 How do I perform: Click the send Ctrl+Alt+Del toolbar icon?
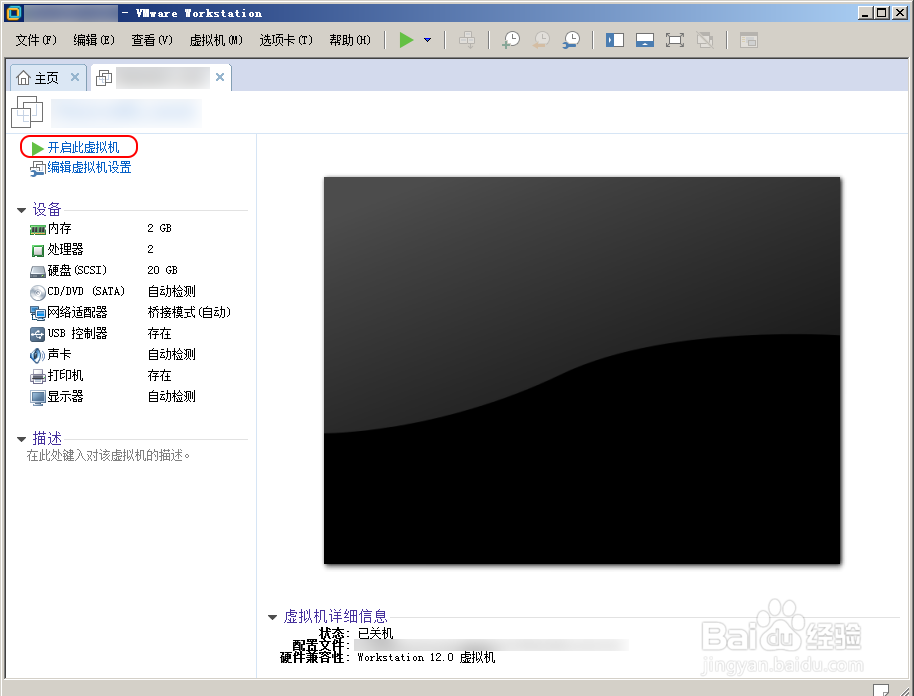click(467, 40)
